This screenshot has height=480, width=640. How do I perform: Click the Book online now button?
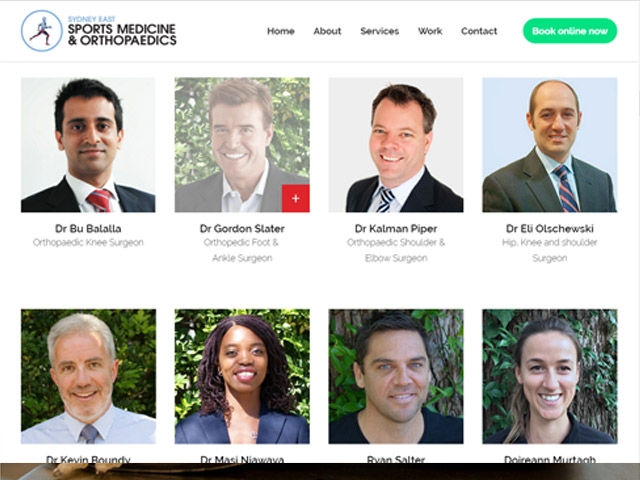pos(570,31)
